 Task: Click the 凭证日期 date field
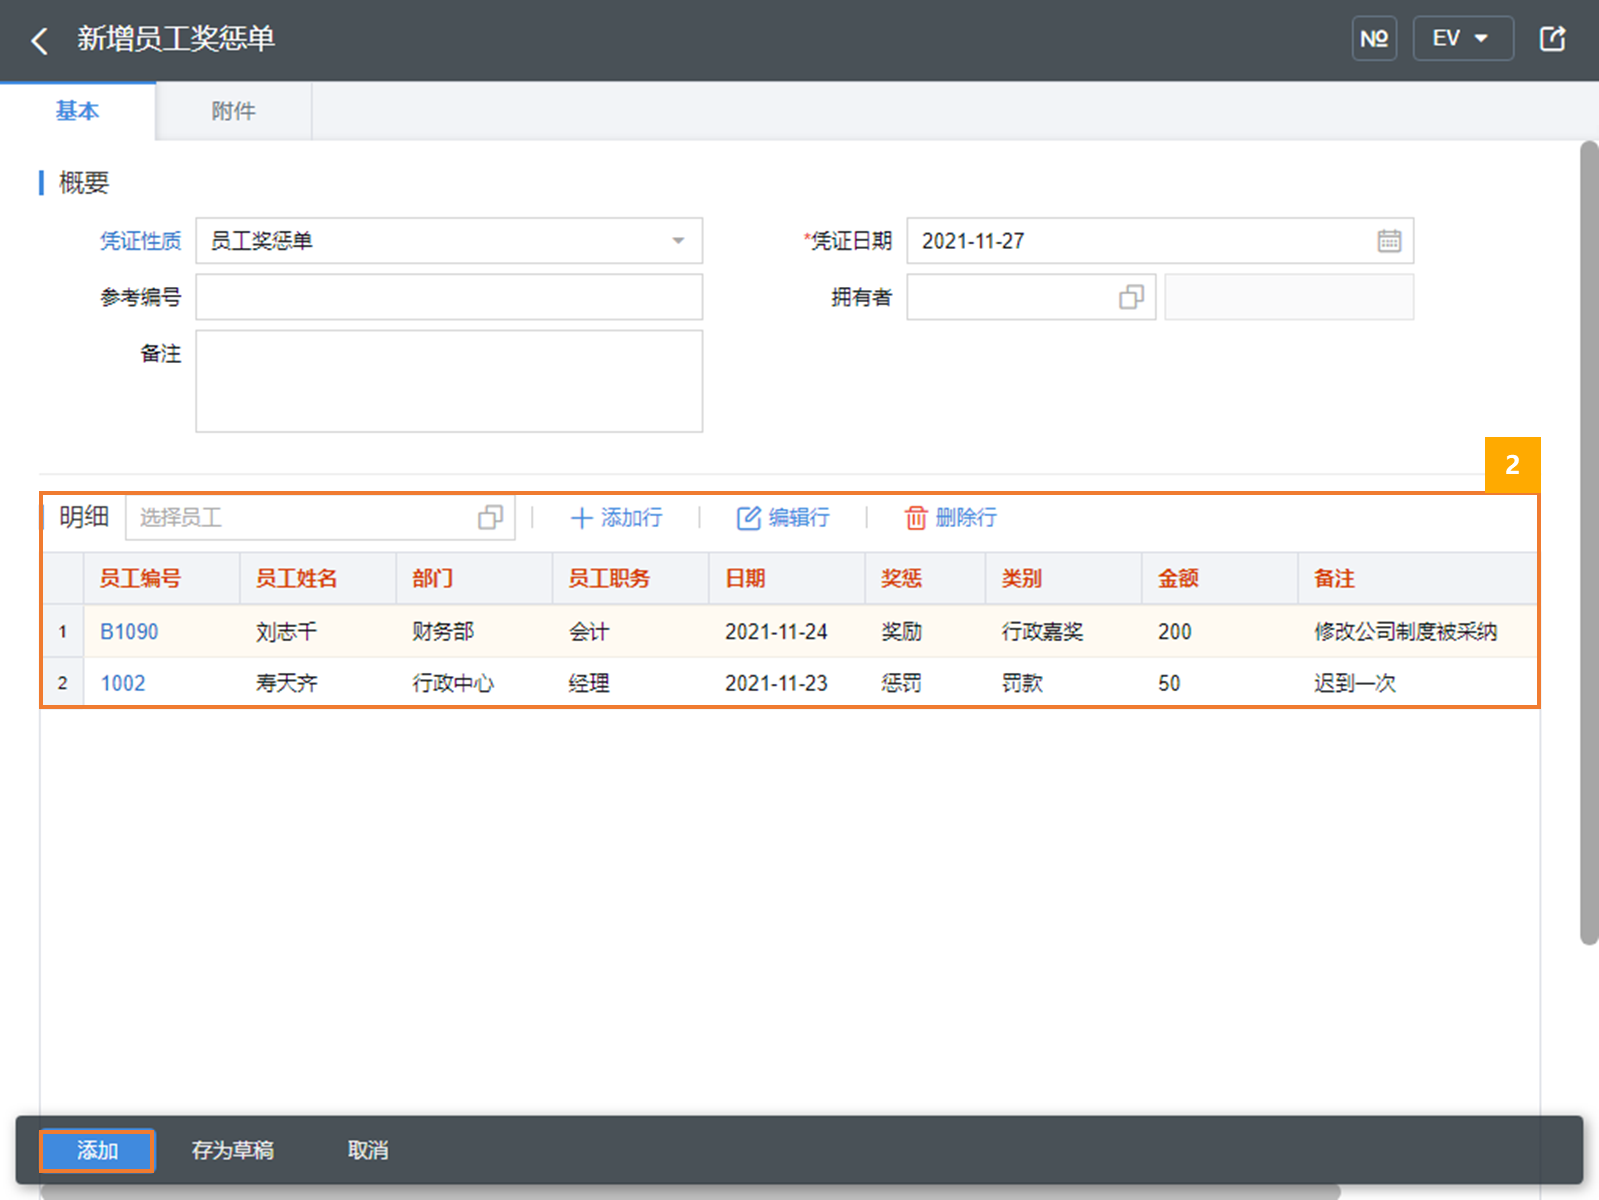[1160, 241]
